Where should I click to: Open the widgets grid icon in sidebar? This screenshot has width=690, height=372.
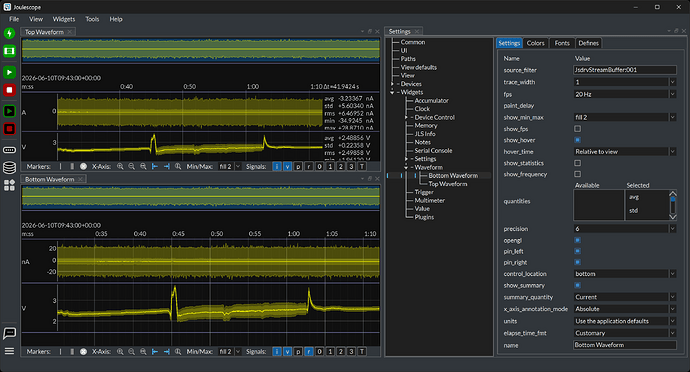[9, 185]
